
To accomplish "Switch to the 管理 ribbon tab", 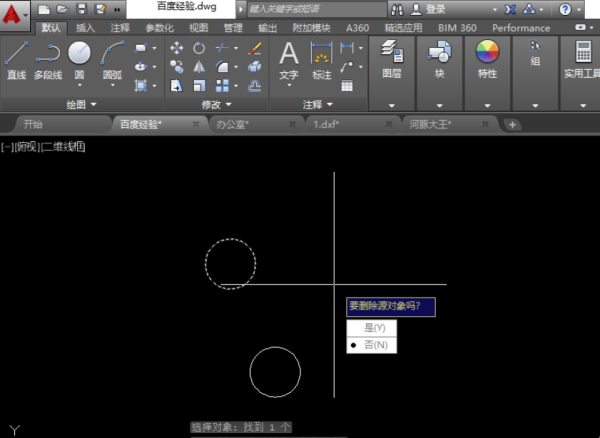I will pos(233,28).
